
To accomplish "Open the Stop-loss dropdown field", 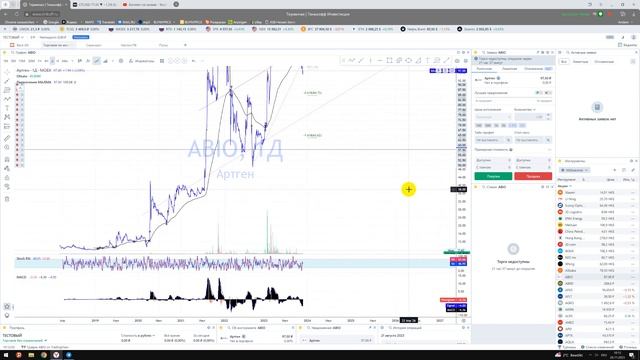I will 533,140.
